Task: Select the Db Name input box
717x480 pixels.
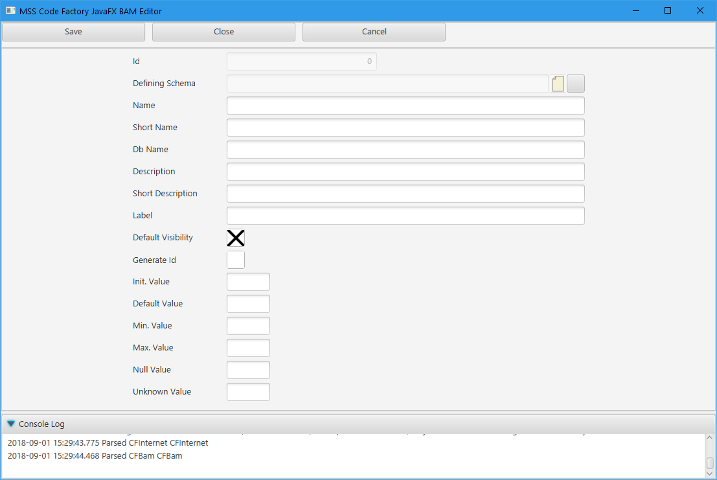Action: point(405,150)
